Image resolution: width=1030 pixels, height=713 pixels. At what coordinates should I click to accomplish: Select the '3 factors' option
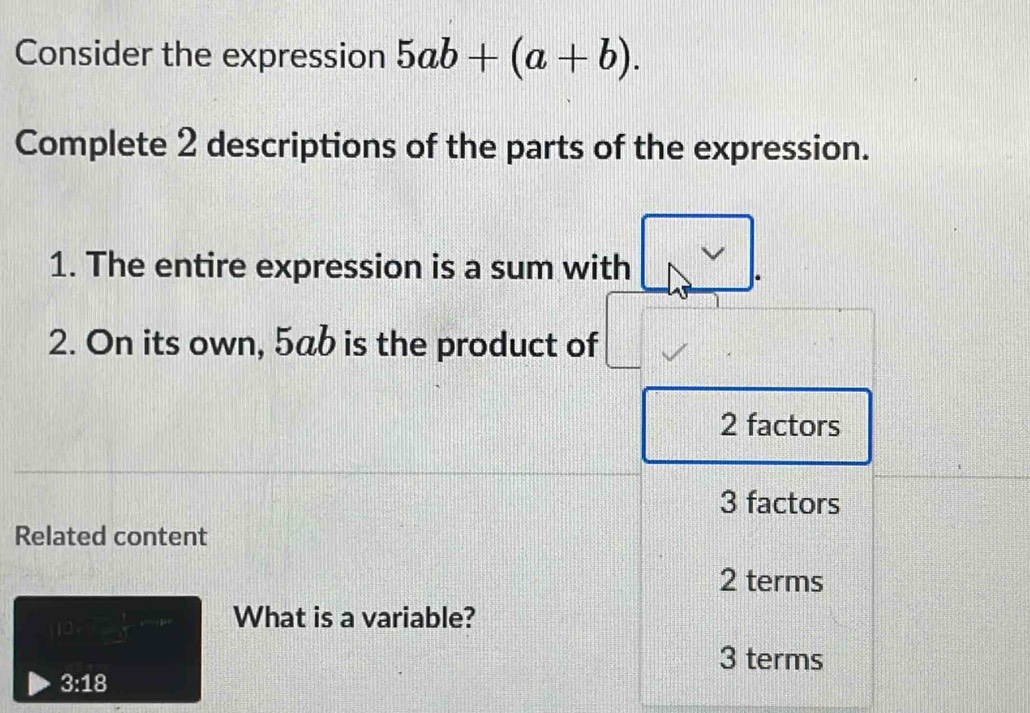point(781,503)
